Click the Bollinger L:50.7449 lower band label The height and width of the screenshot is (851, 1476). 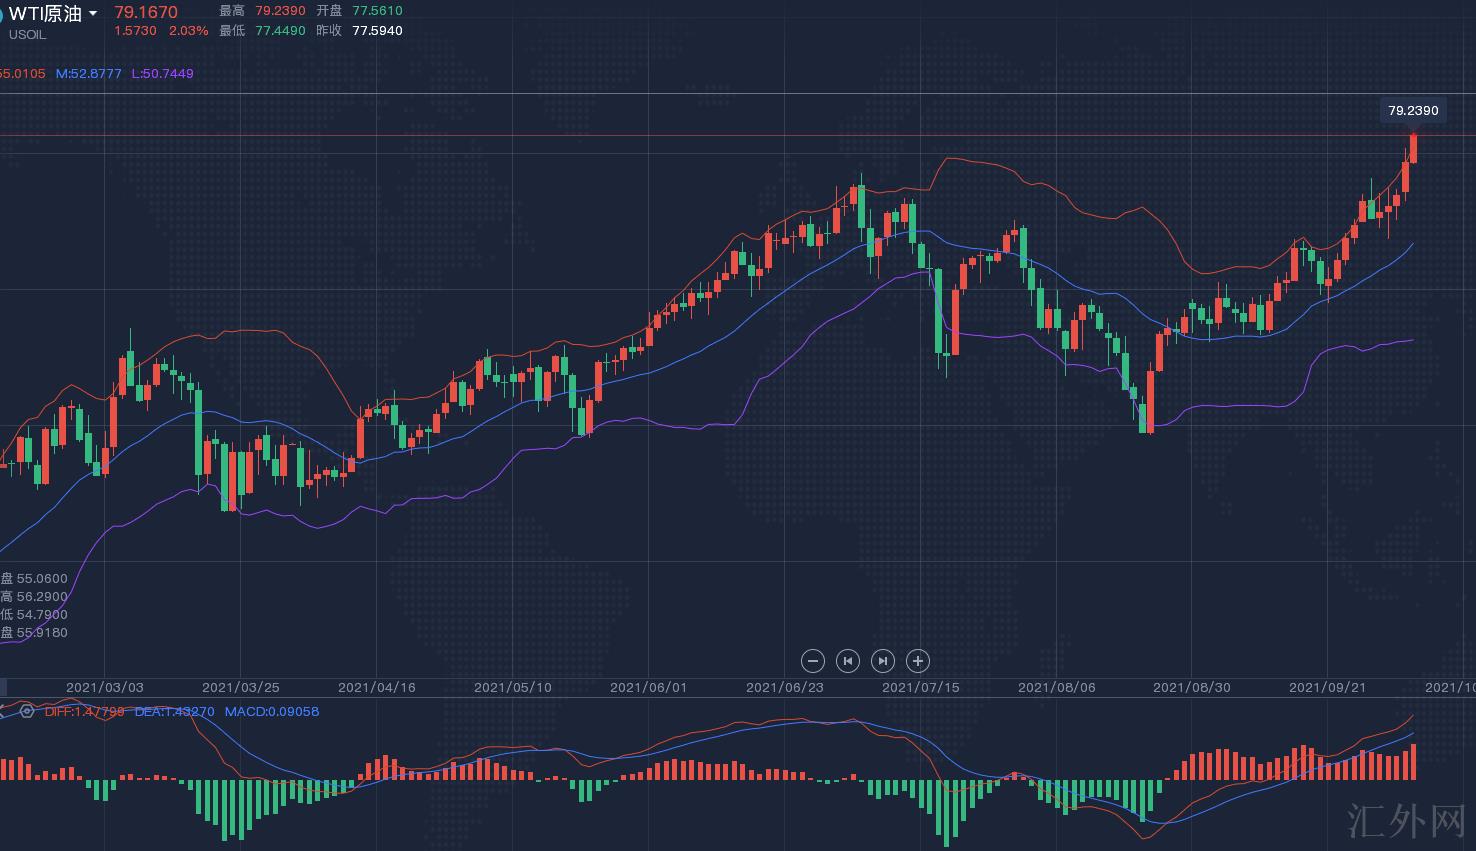[x=162, y=73]
